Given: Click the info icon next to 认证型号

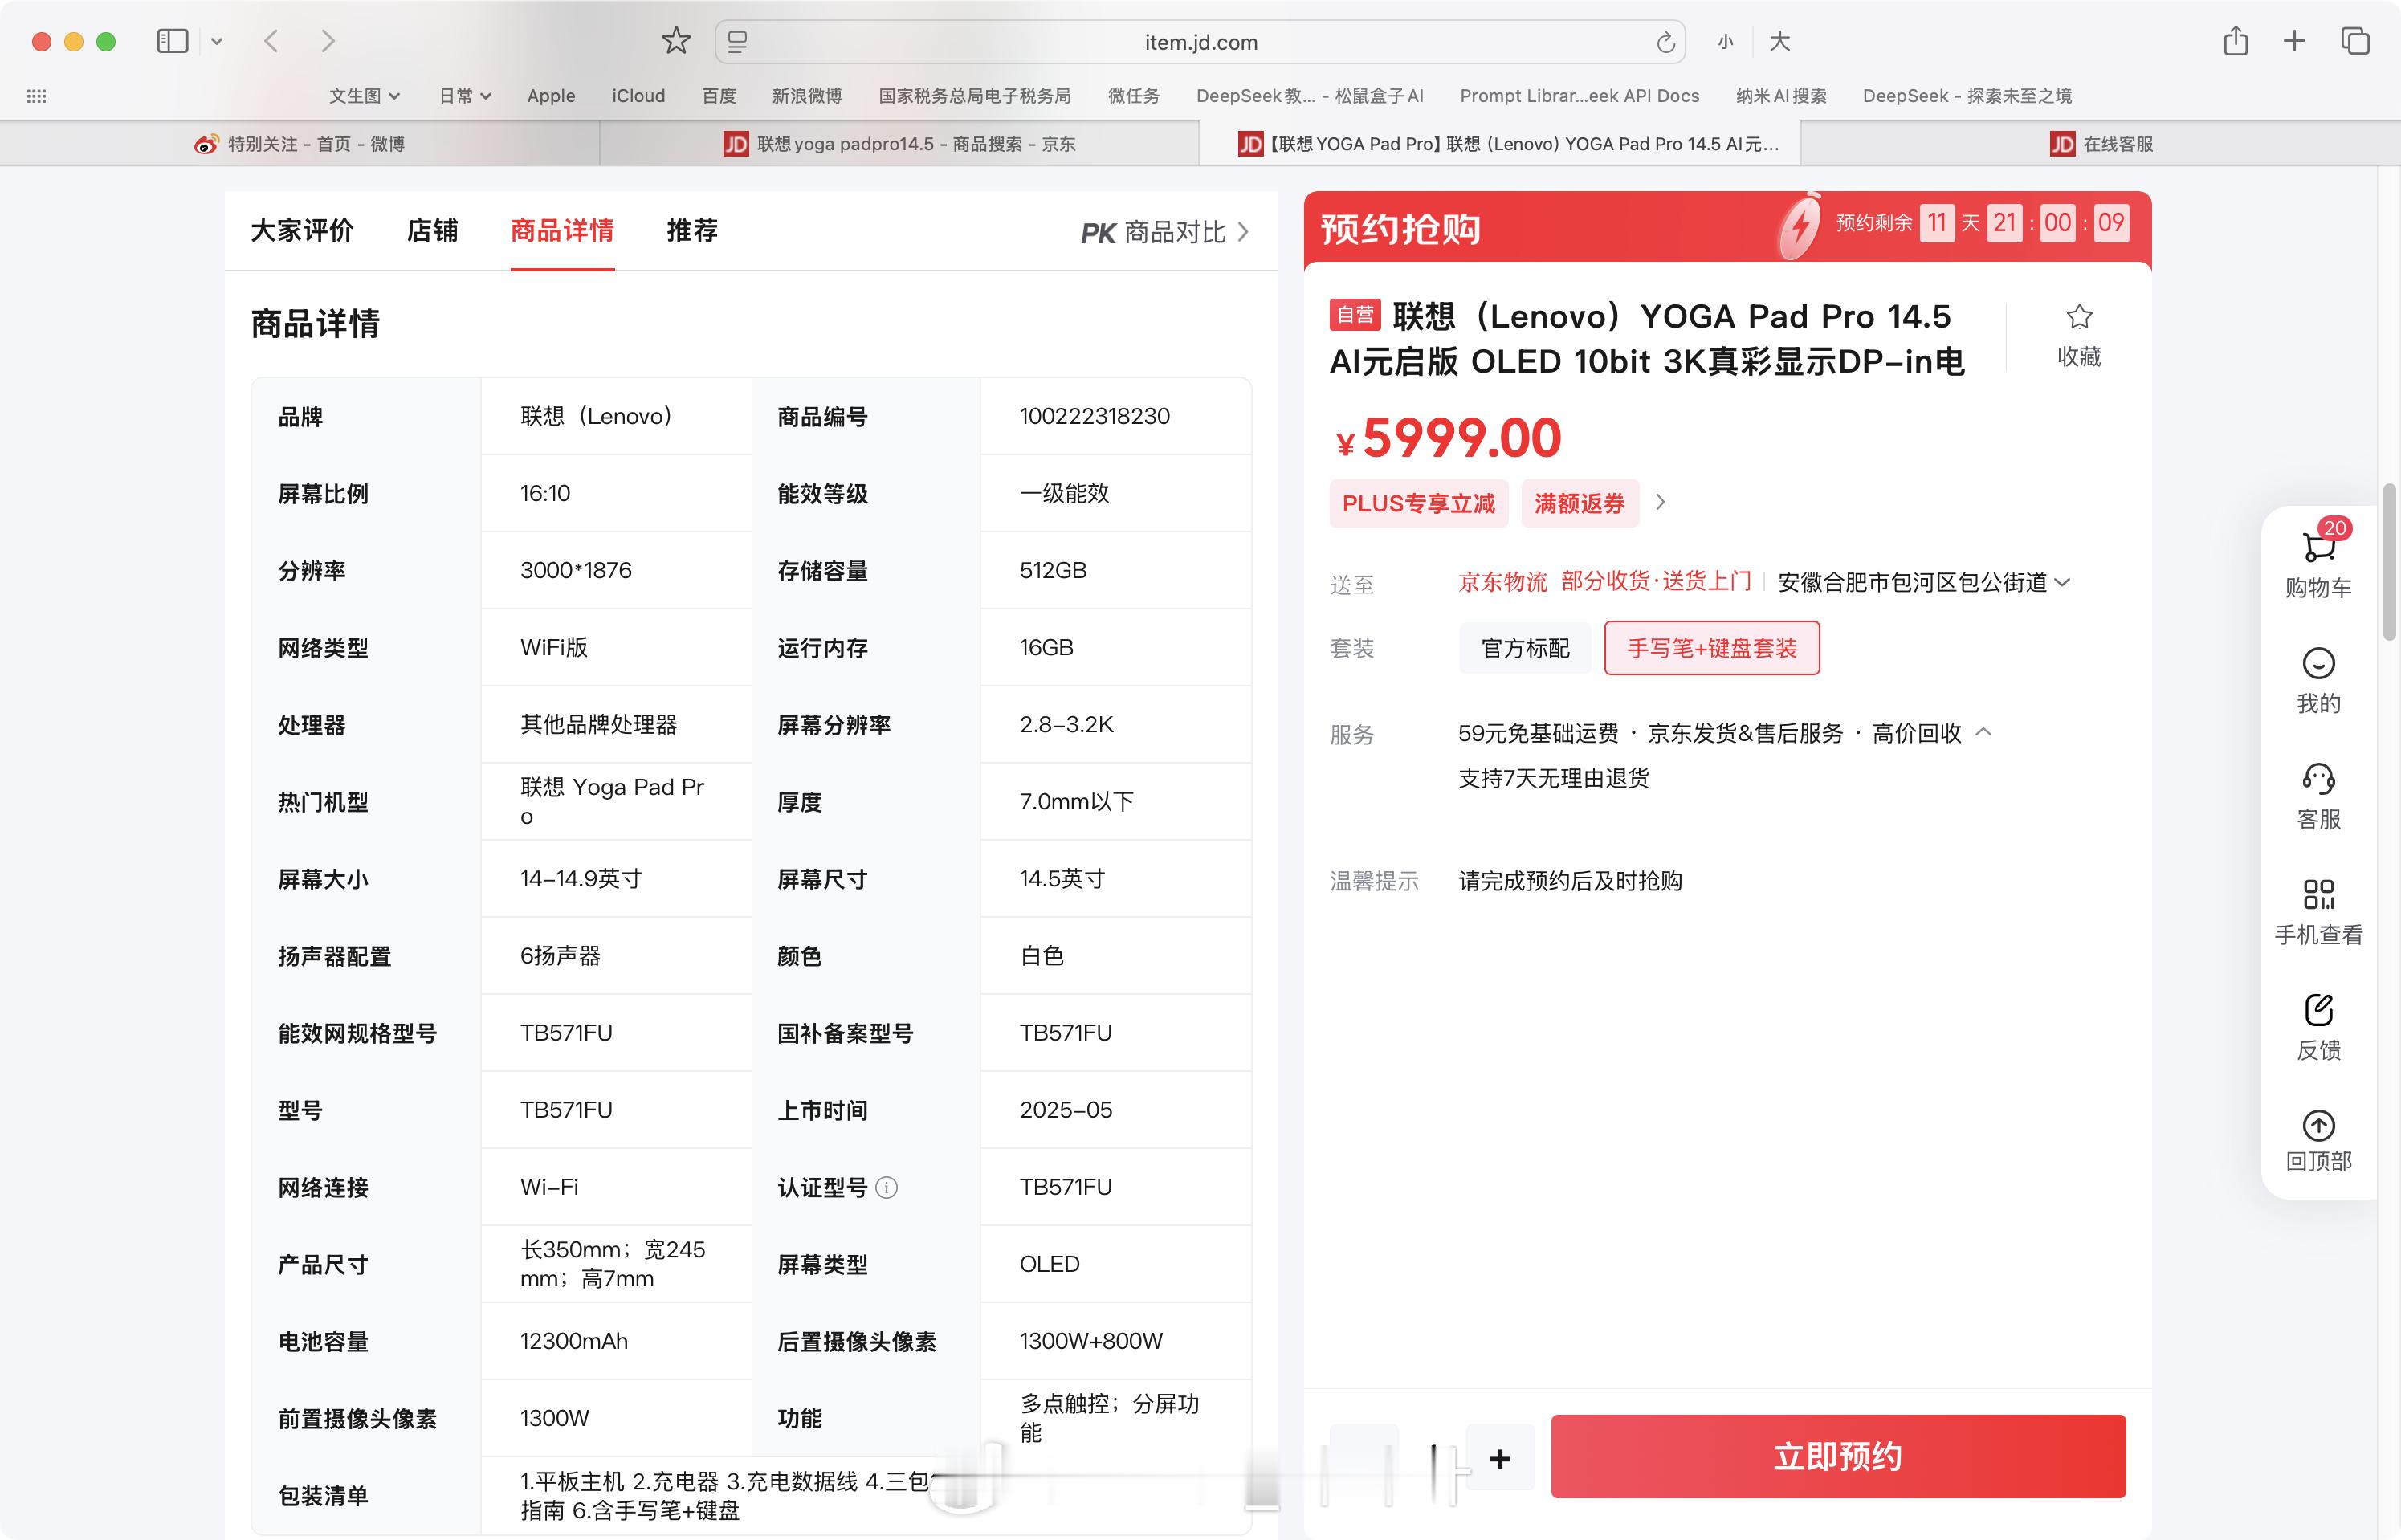Looking at the screenshot, I should (x=886, y=1187).
